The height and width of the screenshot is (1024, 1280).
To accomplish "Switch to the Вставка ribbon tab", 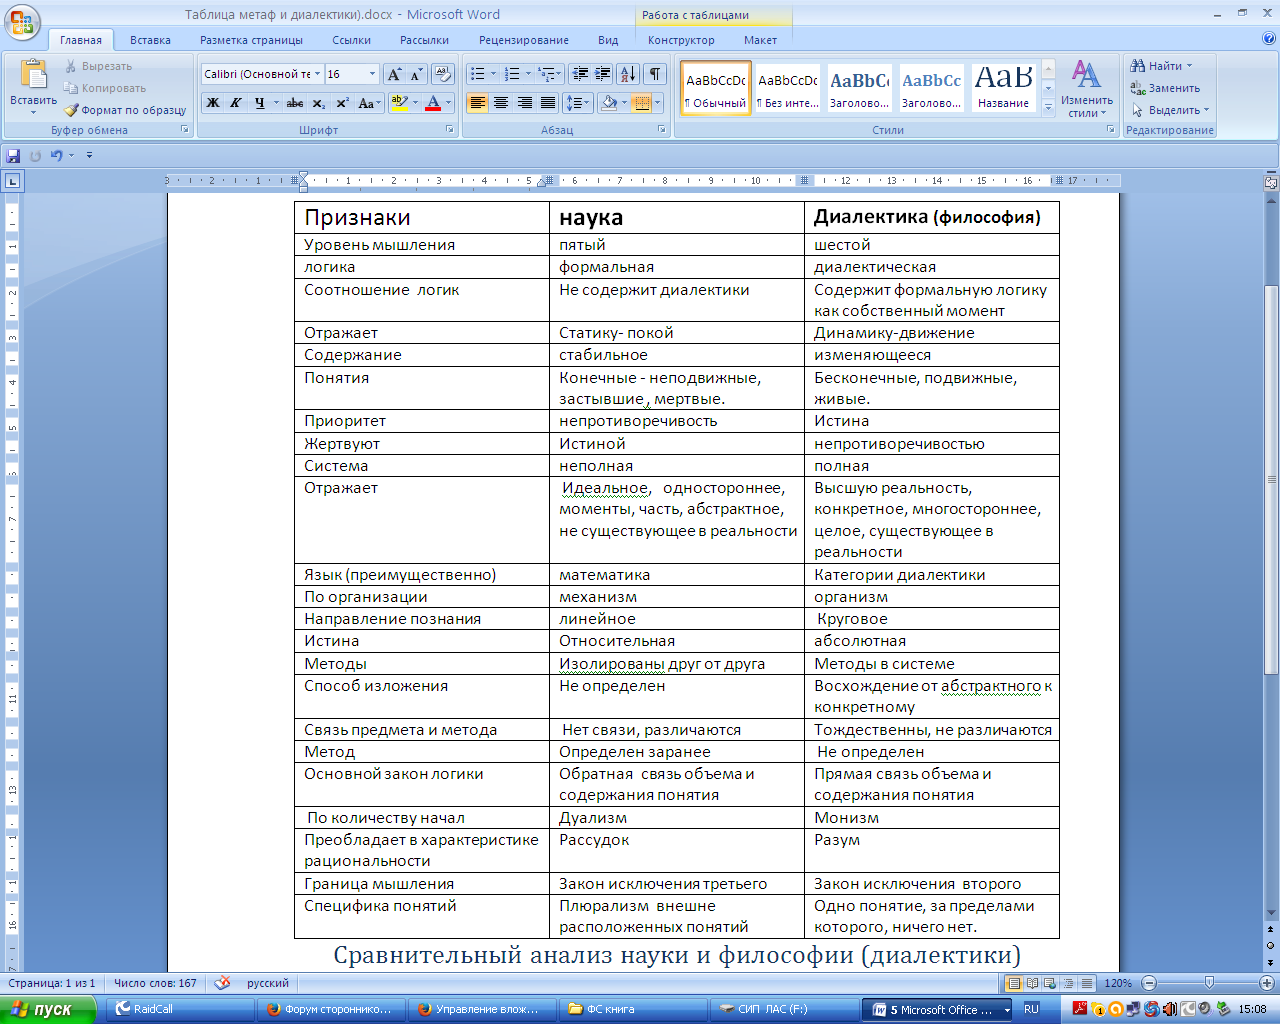I will [x=150, y=40].
